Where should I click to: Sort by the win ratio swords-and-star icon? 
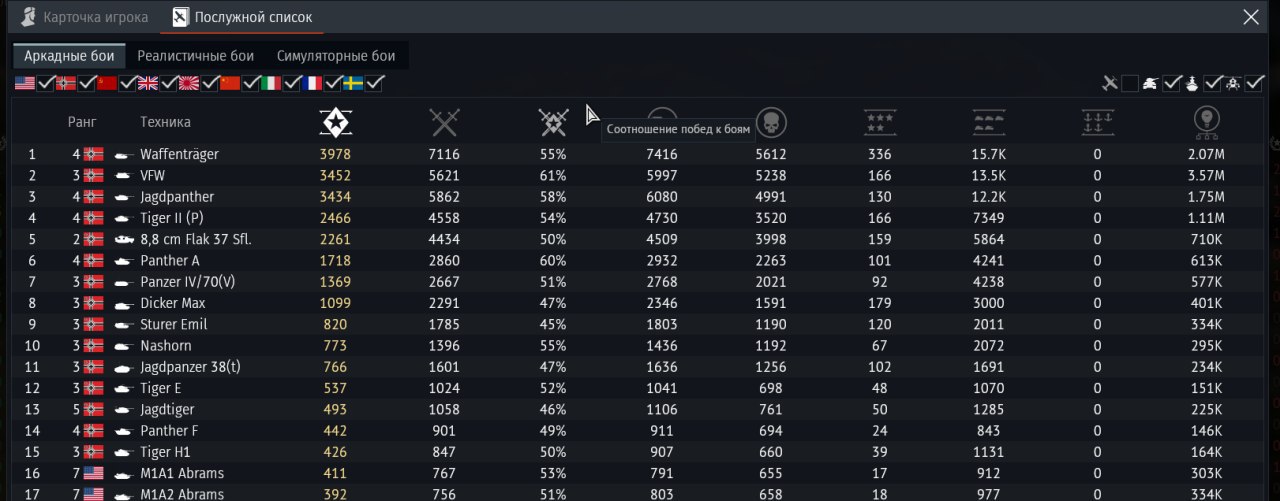553,122
